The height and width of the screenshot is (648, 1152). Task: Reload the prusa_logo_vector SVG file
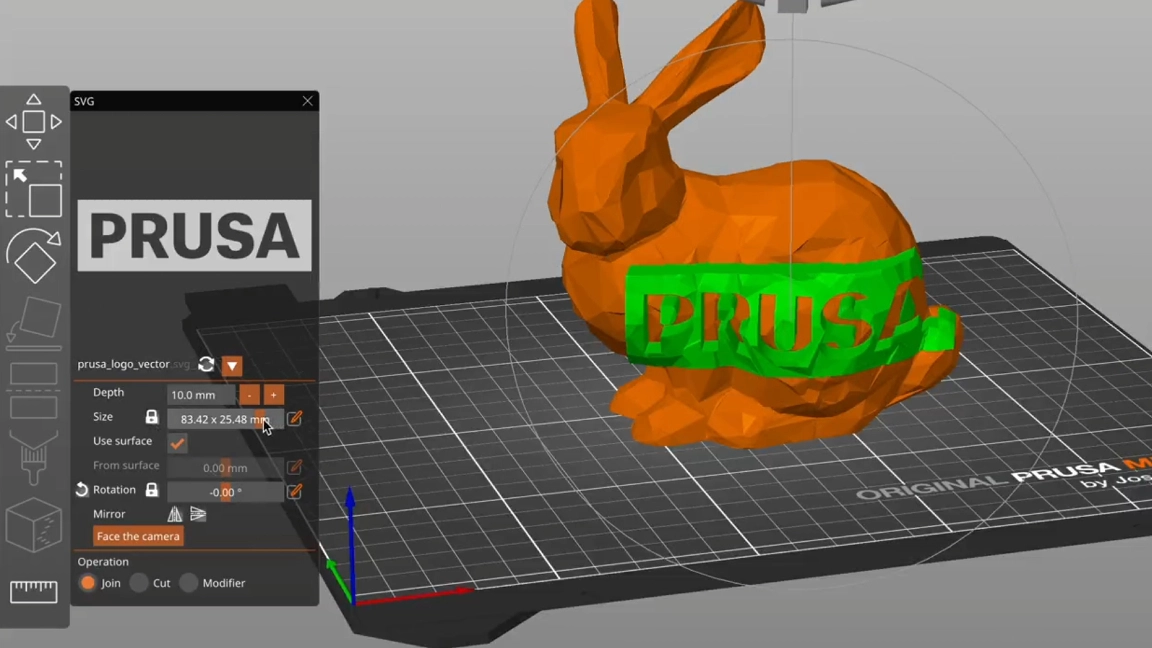(206, 364)
